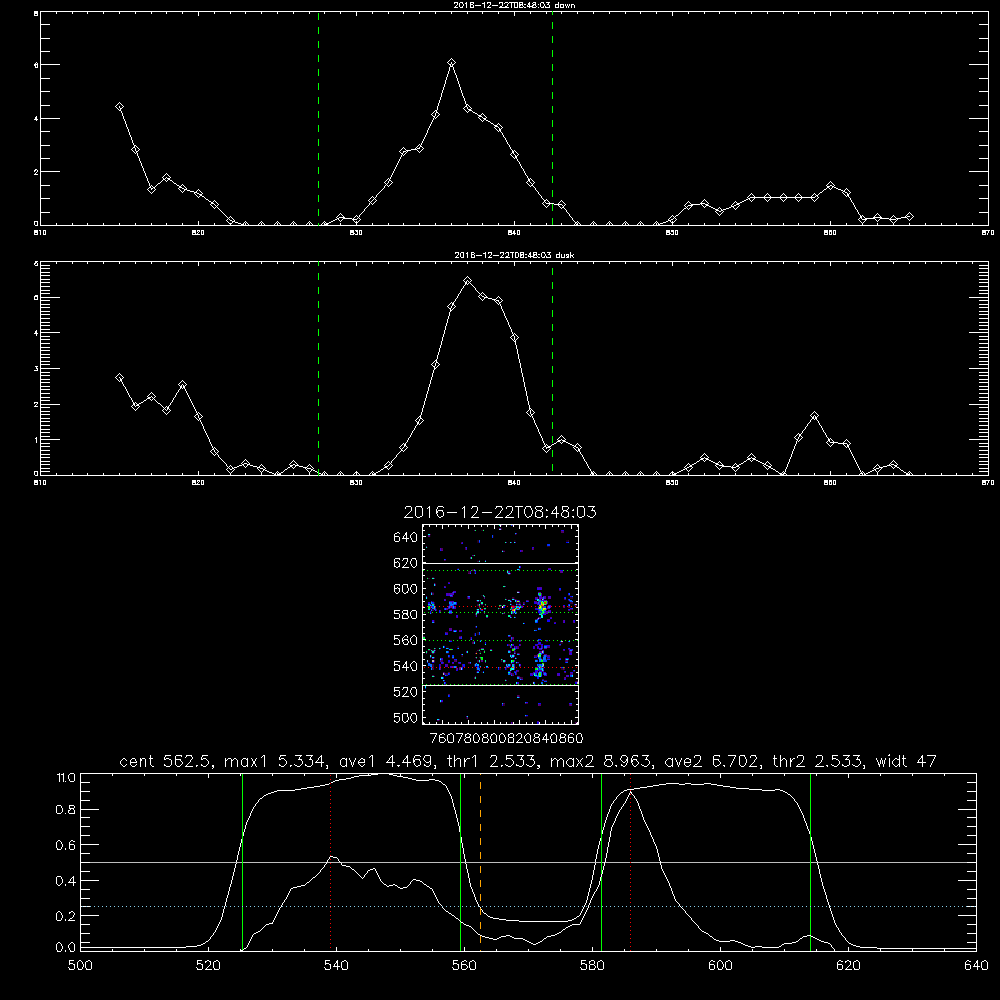Screen dimensions: 1000x1000
Task: Click the dotted cyan horizontal threshold line
Action: tap(528, 906)
